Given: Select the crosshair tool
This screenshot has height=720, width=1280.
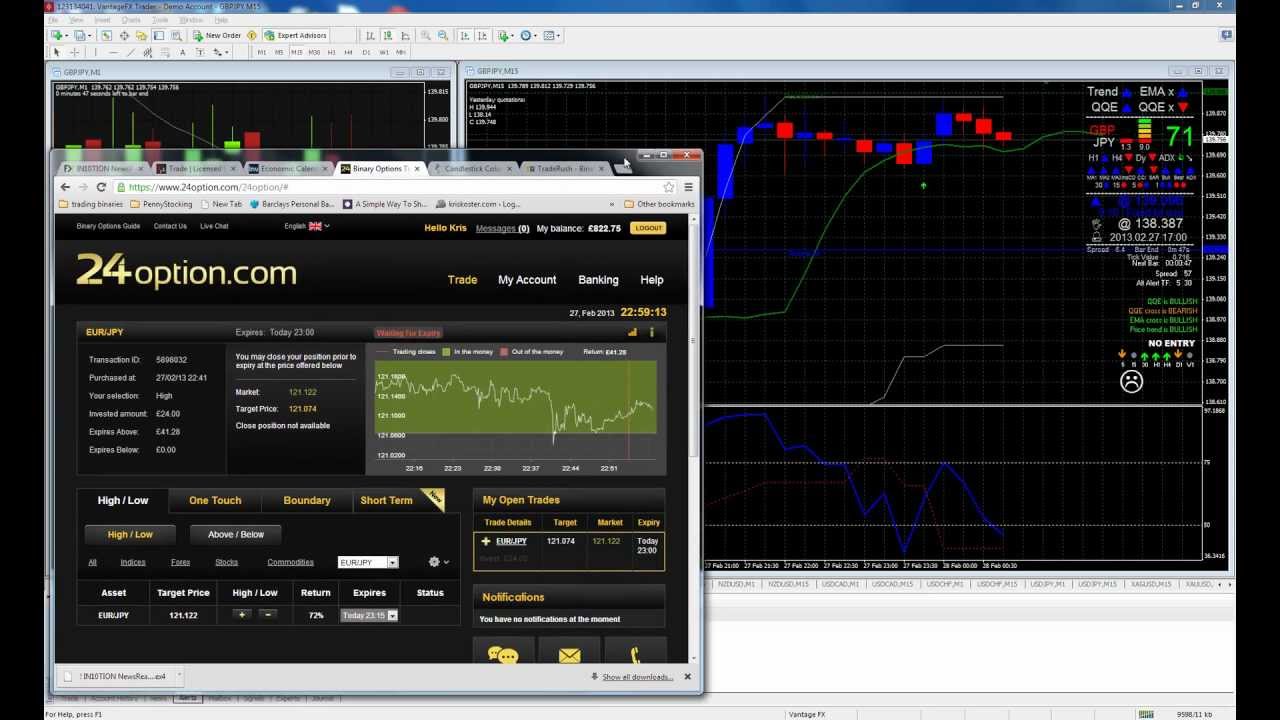Looking at the screenshot, I should pyautogui.click(x=74, y=52).
